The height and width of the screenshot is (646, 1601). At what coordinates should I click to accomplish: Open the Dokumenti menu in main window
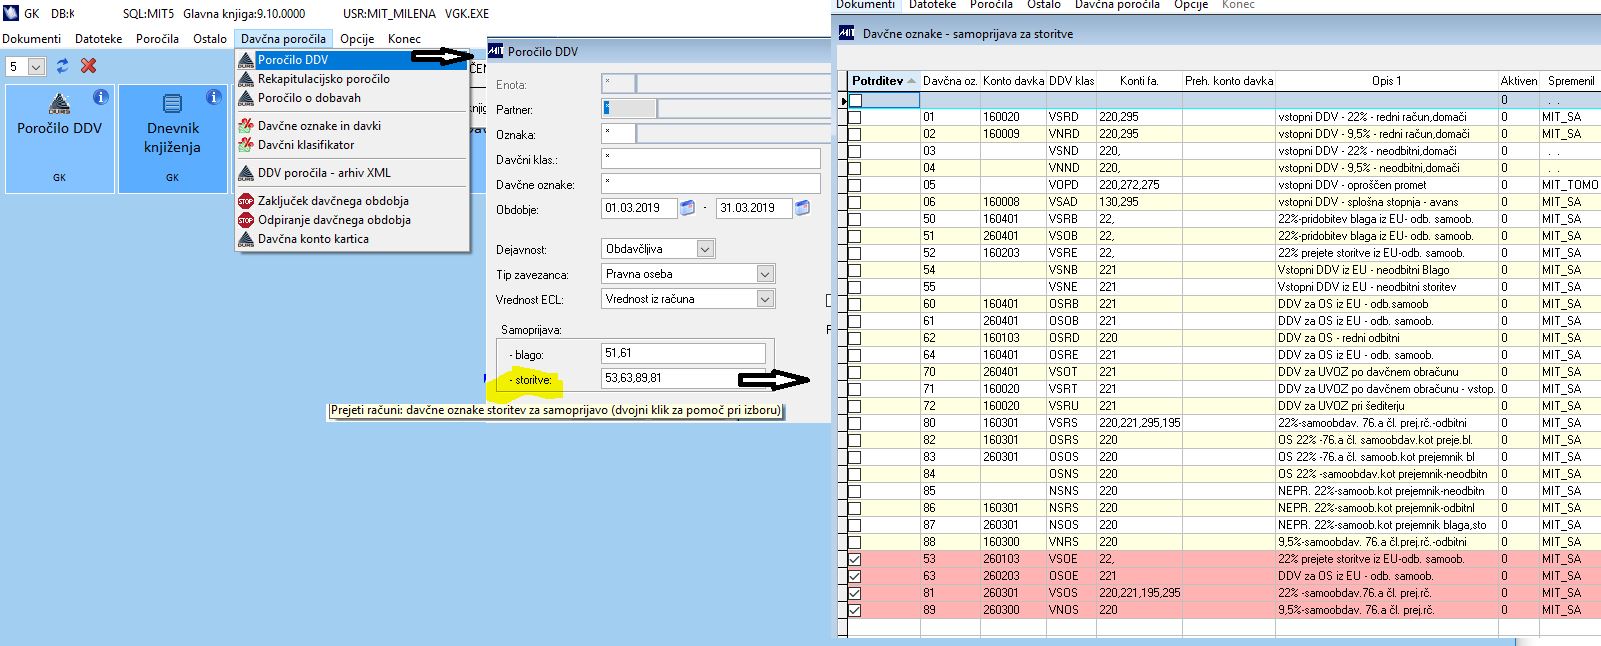(32, 39)
